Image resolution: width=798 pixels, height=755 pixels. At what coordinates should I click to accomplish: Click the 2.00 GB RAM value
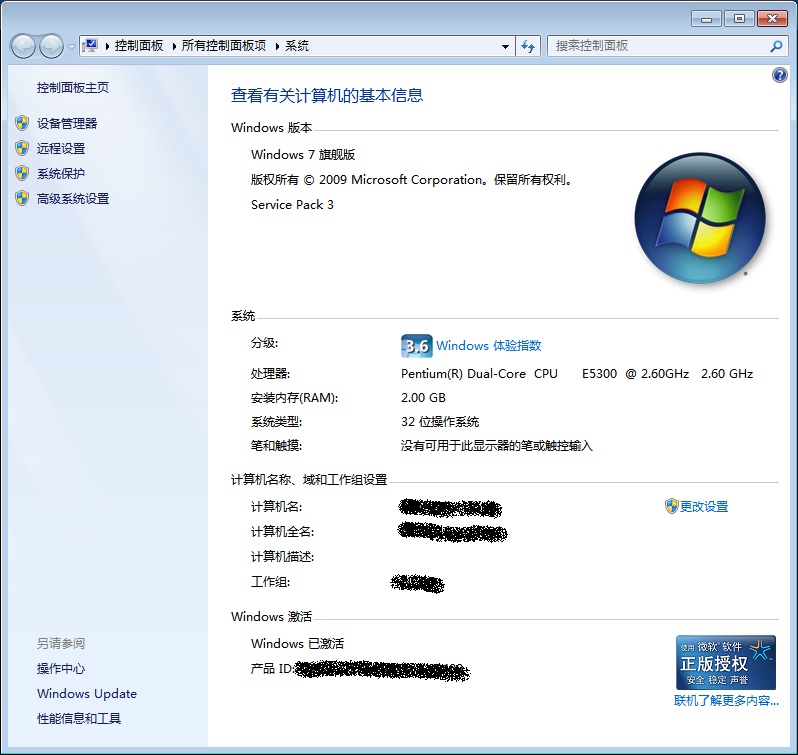tap(423, 397)
